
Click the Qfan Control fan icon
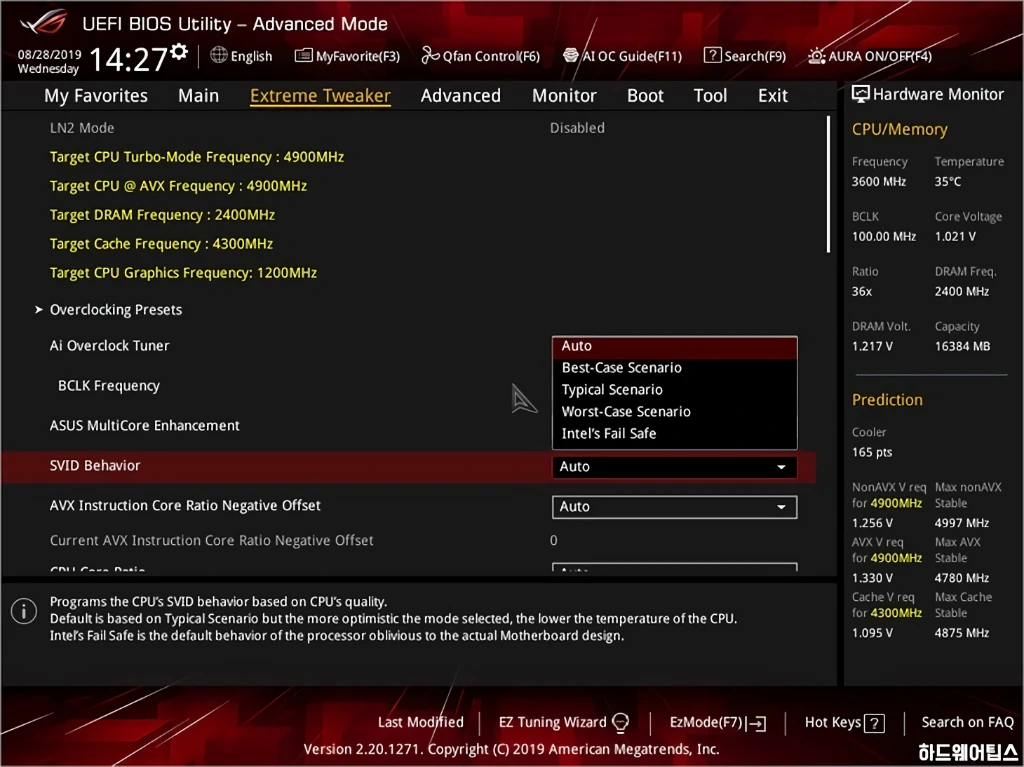430,56
